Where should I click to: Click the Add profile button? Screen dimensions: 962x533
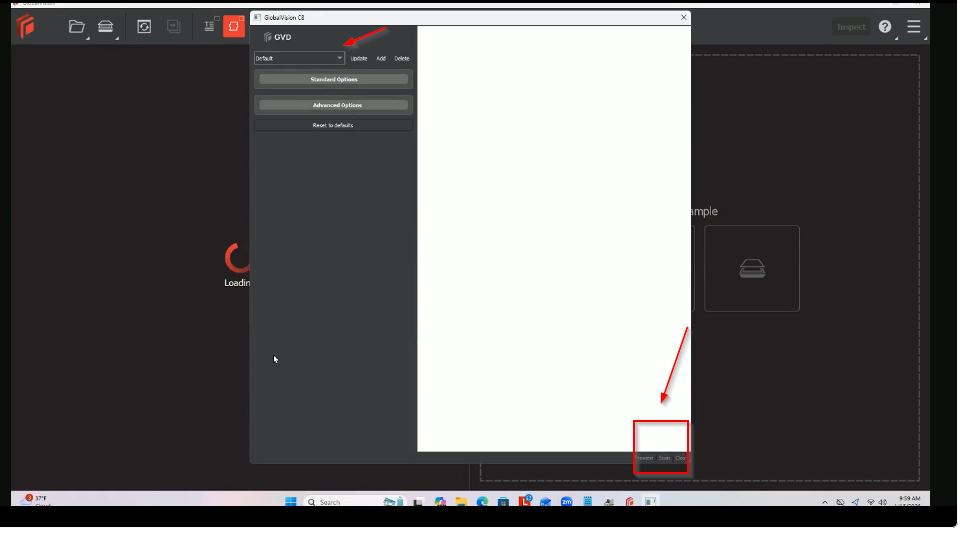point(381,59)
